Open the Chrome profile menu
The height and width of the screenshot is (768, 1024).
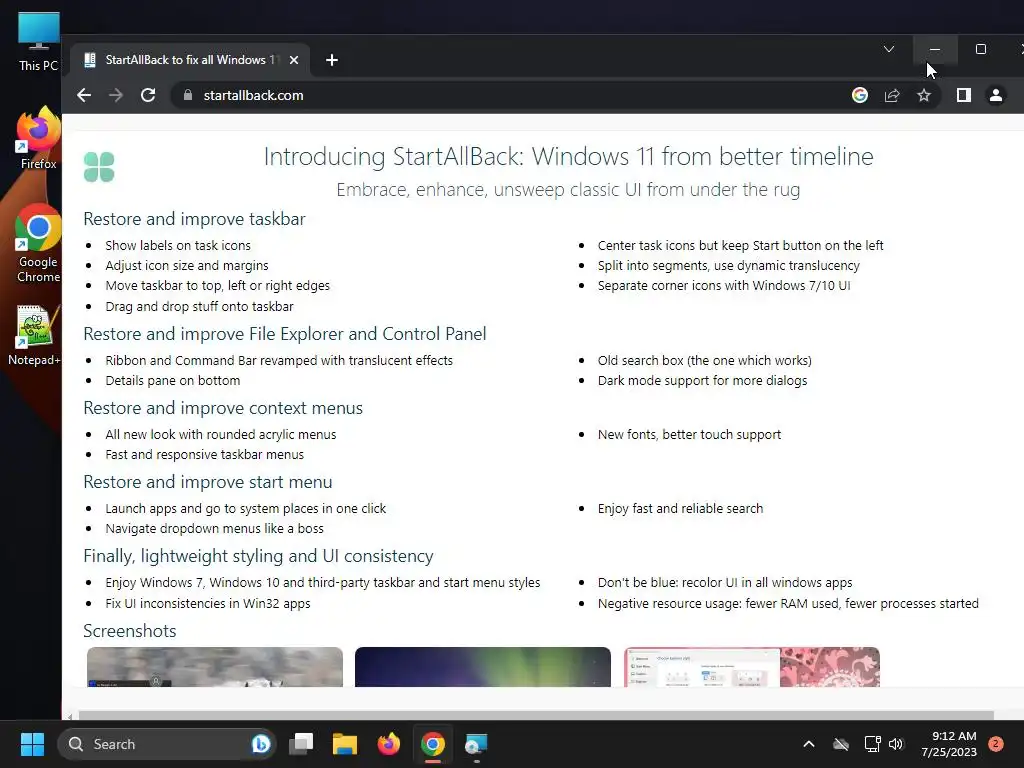tap(995, 95)
